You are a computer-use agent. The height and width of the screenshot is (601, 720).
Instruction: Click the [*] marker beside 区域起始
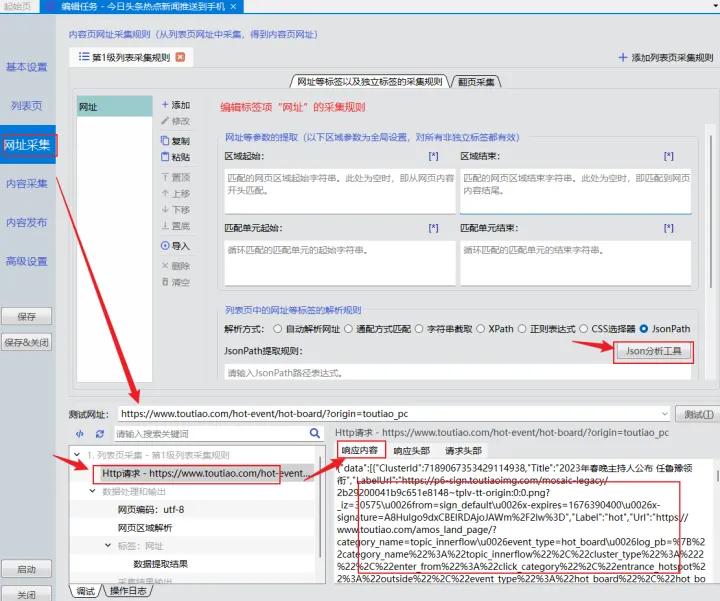coord(433,156)
